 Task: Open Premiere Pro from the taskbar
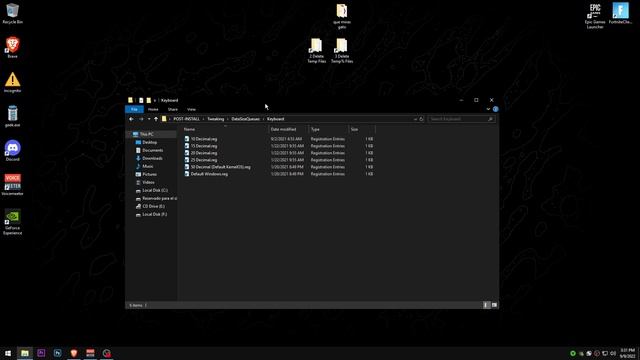click(x=41, y=353)
